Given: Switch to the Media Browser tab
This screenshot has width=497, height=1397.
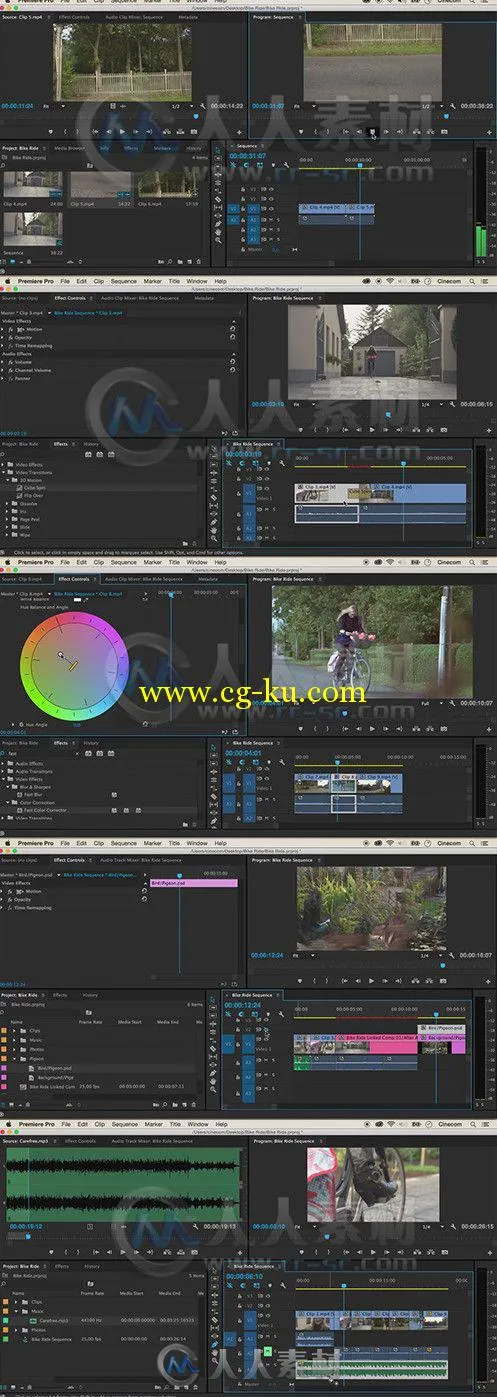Looking at the screenshot, I should (x=70, y=147).
